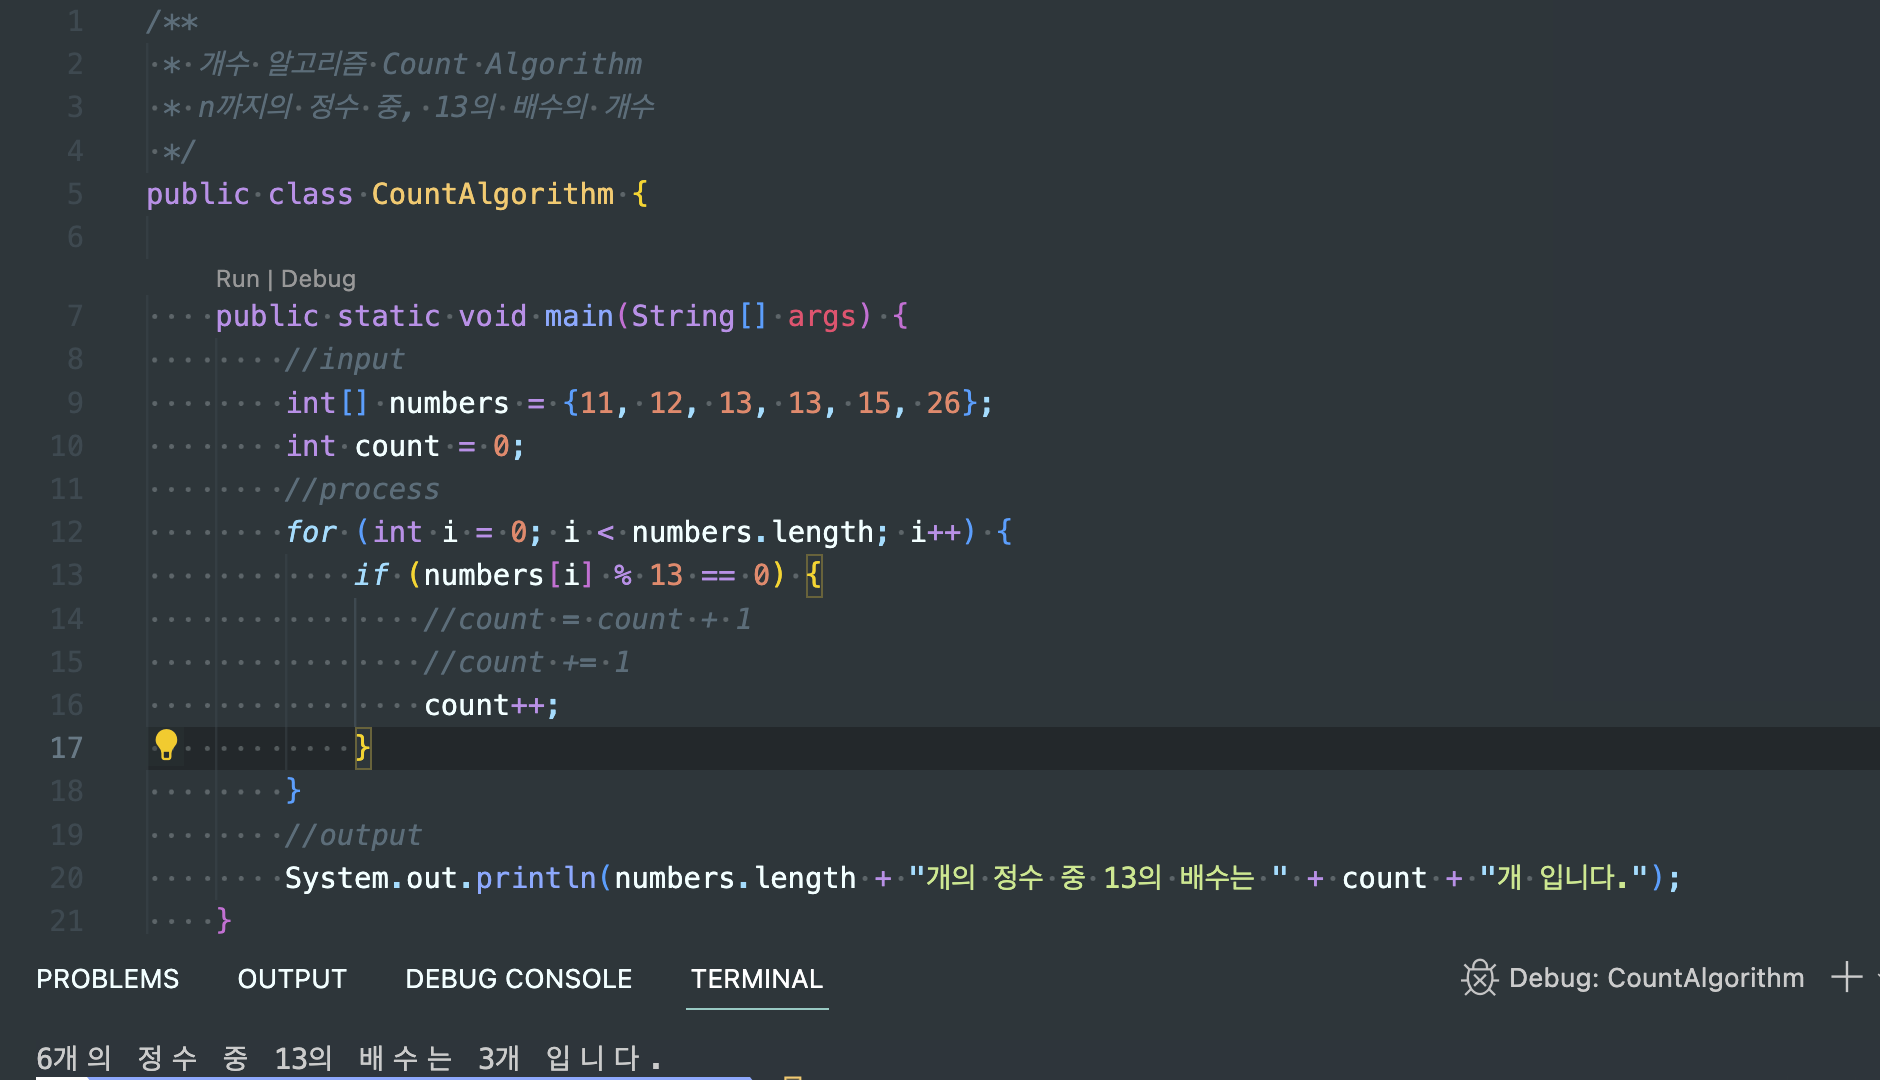Click the highlighted closing brace on line 17
Image resolution: width=1880 pixels, height=1080 pixels.
[362, 747]
